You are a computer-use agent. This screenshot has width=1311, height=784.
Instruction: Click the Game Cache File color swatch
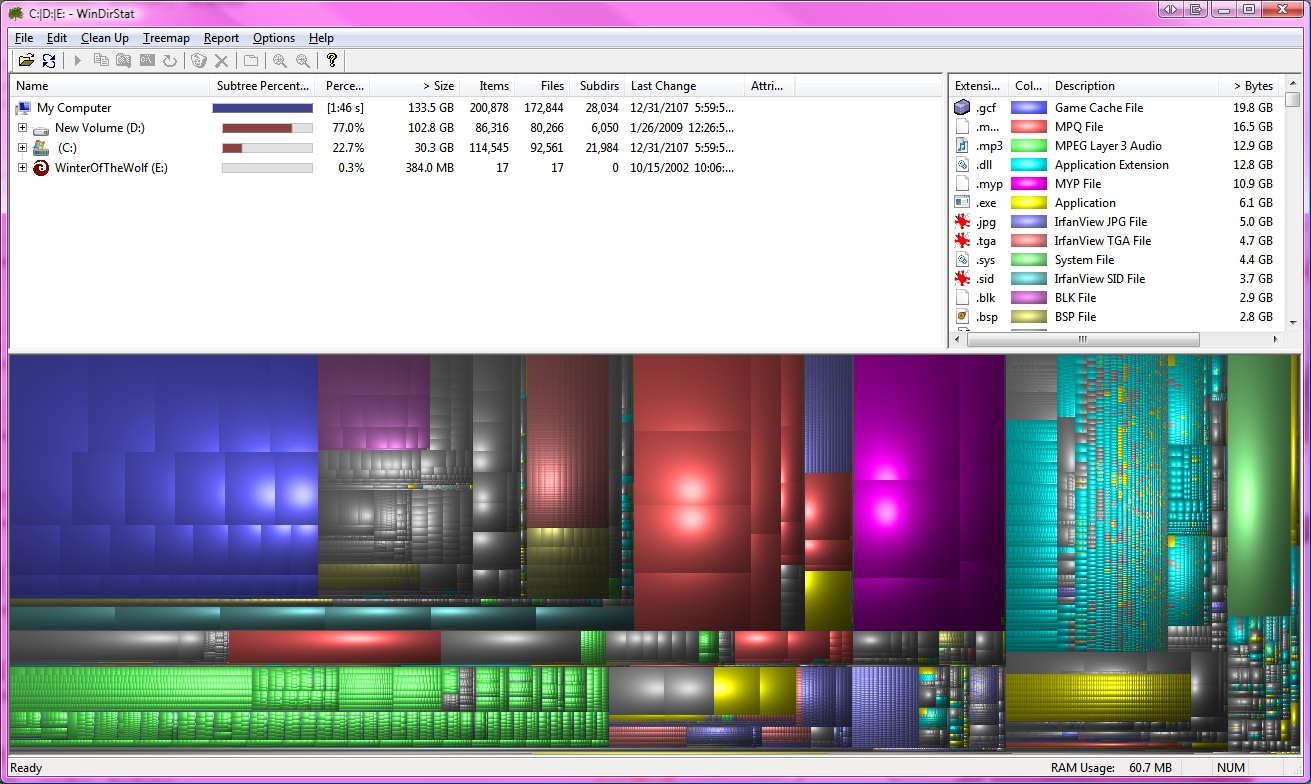(x=1028, y=108)
